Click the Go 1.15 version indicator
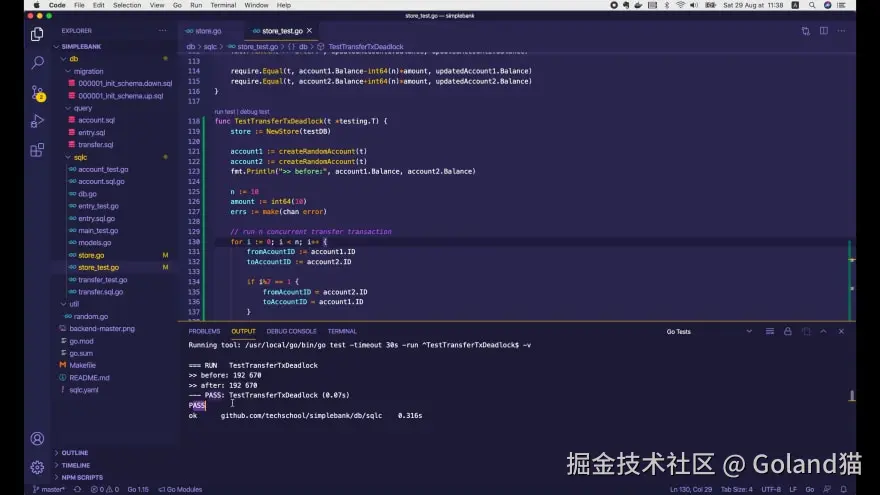The height and width of the screenshot is (495, 880). point(138,489)
